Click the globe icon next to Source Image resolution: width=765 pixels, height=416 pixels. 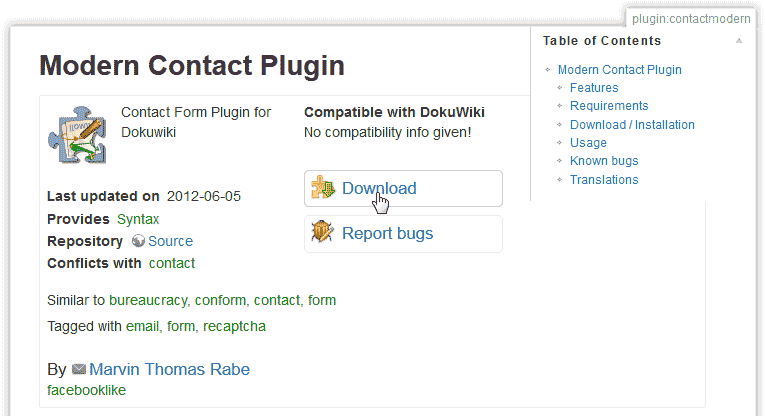(x=138, y=241)
